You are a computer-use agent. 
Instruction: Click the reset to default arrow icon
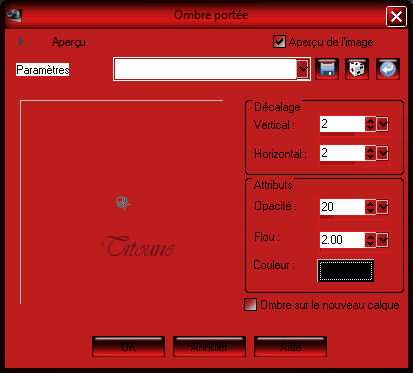tap(388, 69)
